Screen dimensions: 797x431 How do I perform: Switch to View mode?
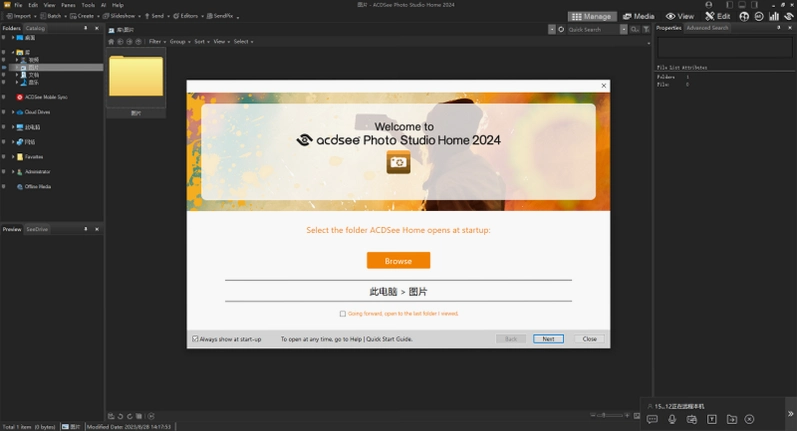[x=680, y=16]
